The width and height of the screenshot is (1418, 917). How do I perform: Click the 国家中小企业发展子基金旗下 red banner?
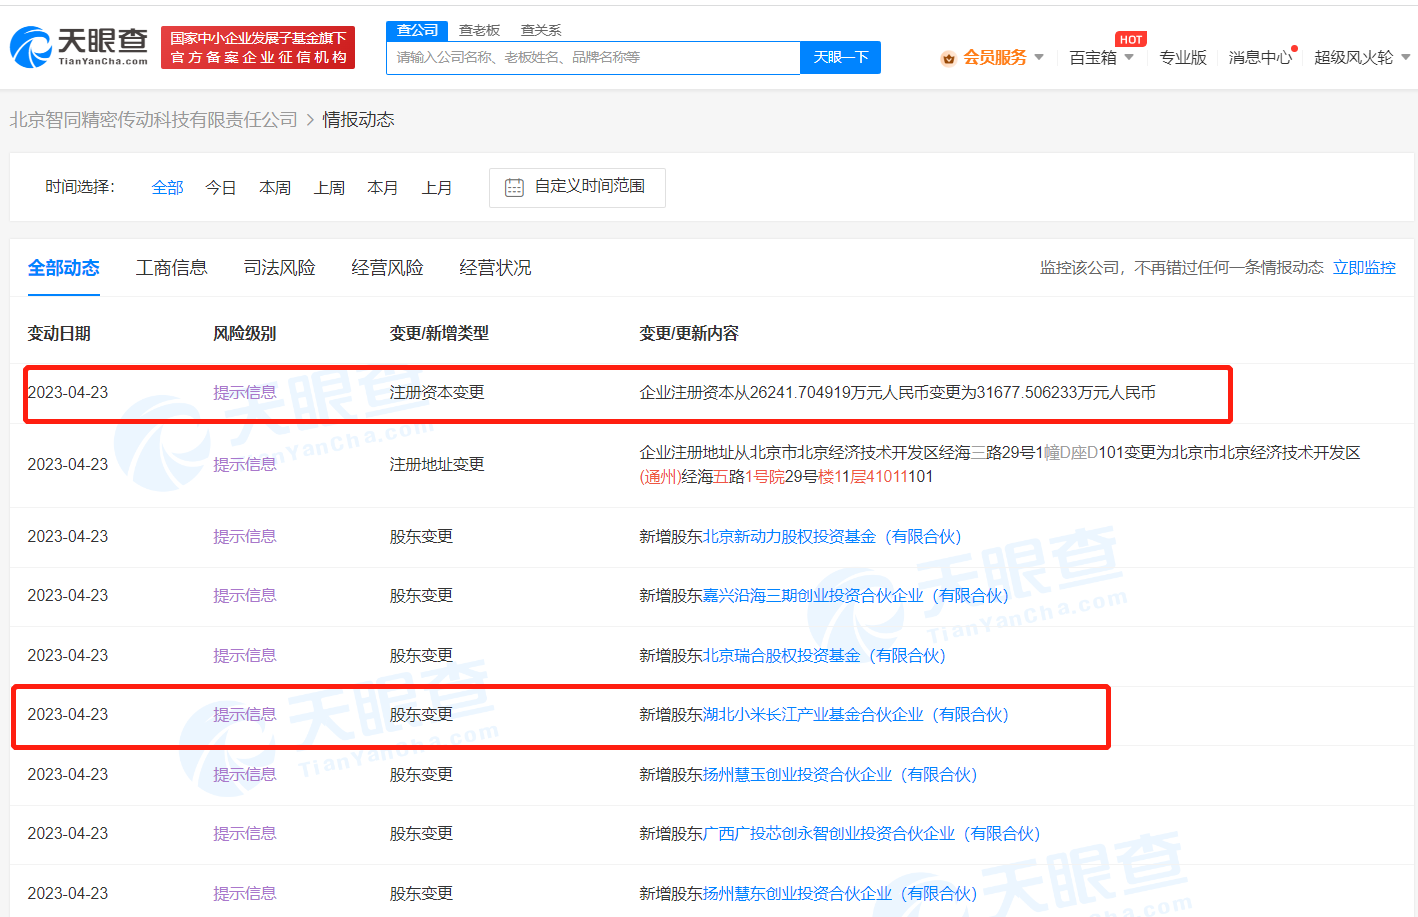[258, 47]
